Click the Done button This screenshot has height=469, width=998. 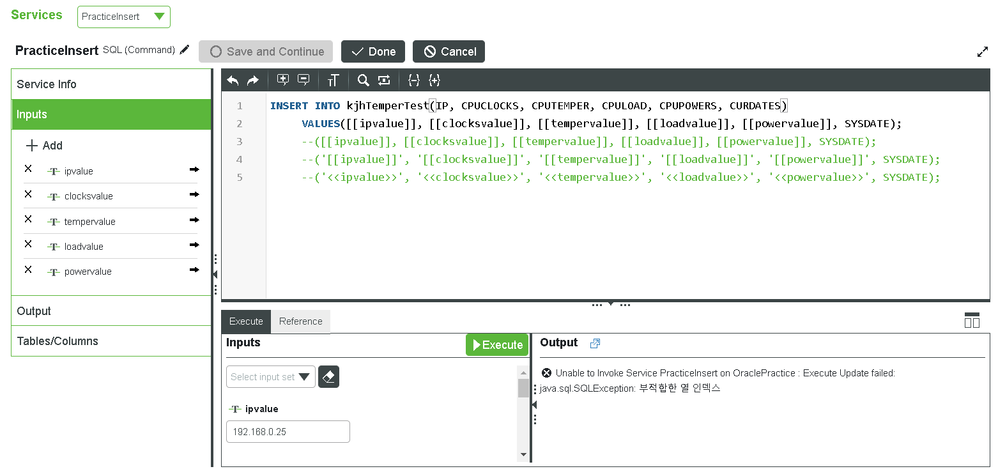point(373,52)
